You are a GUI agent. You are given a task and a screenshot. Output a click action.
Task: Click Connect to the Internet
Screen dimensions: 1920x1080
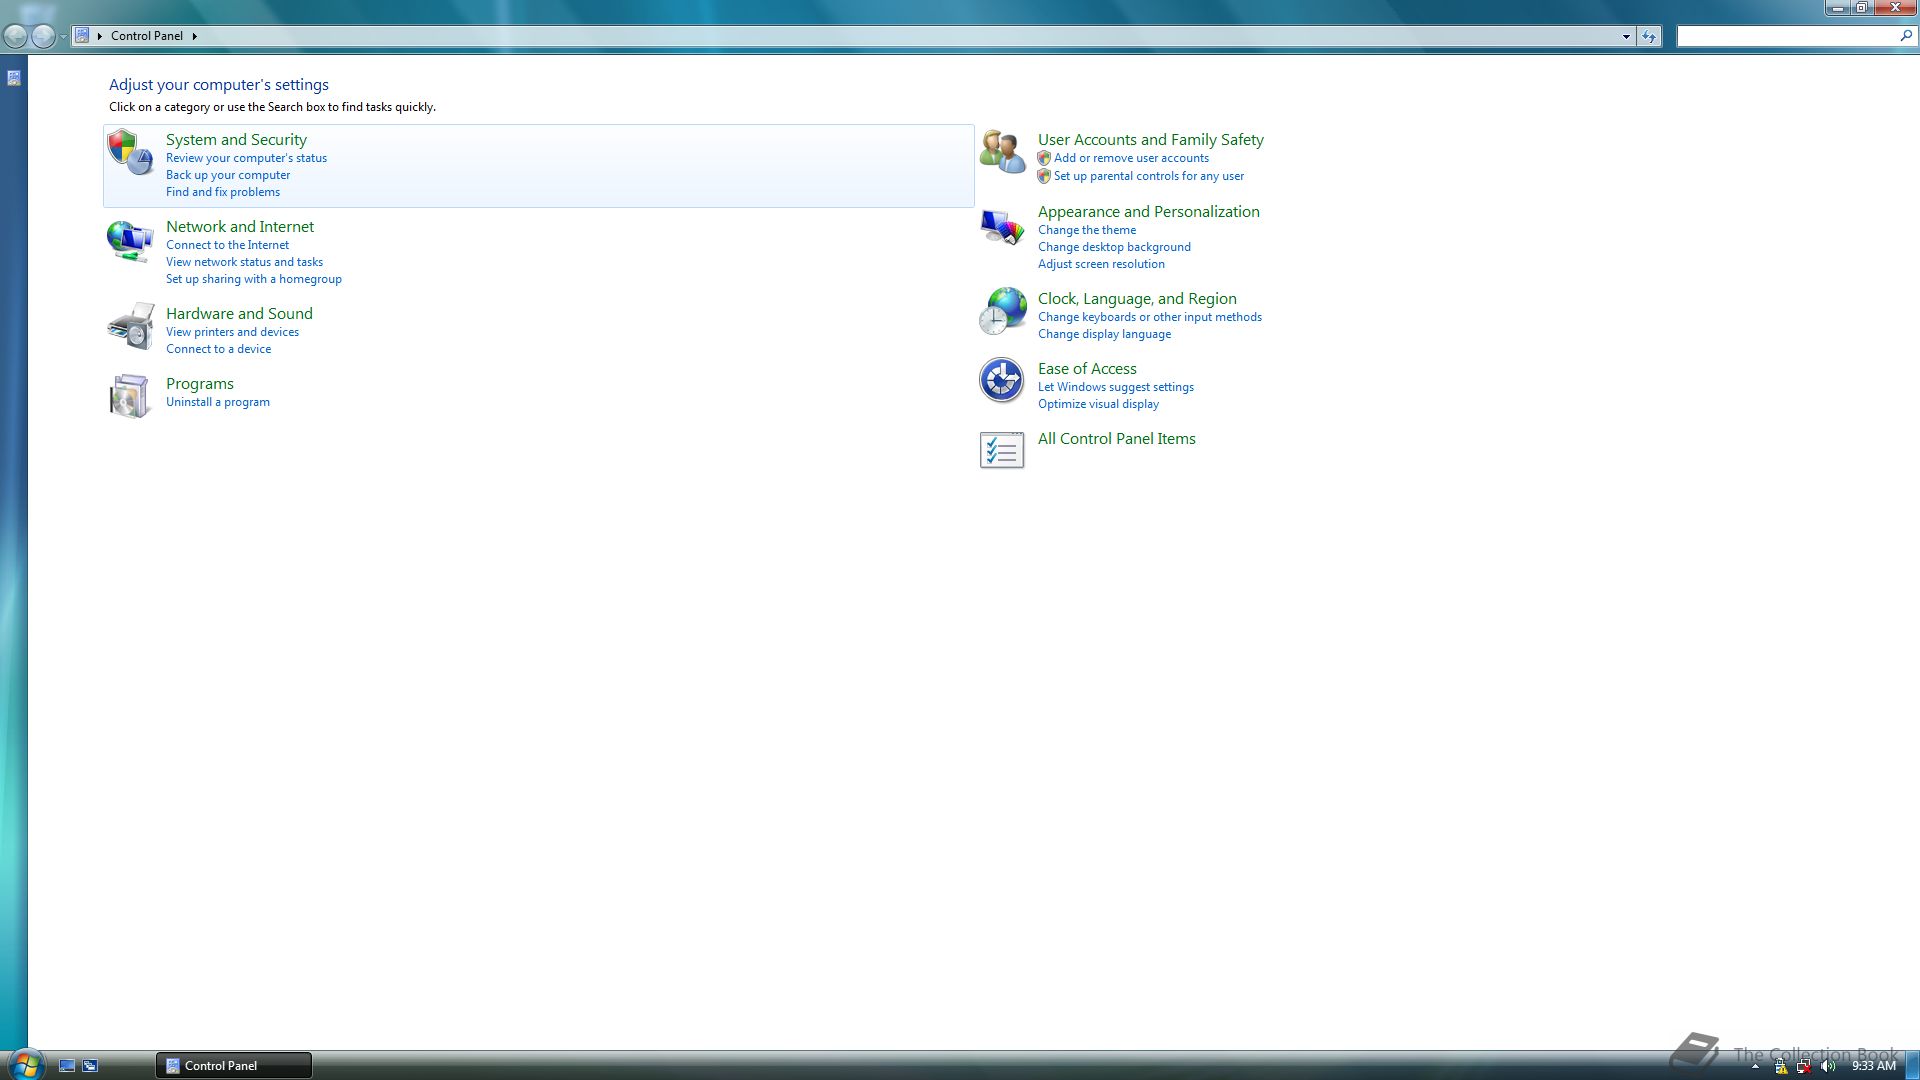point(227,245)
